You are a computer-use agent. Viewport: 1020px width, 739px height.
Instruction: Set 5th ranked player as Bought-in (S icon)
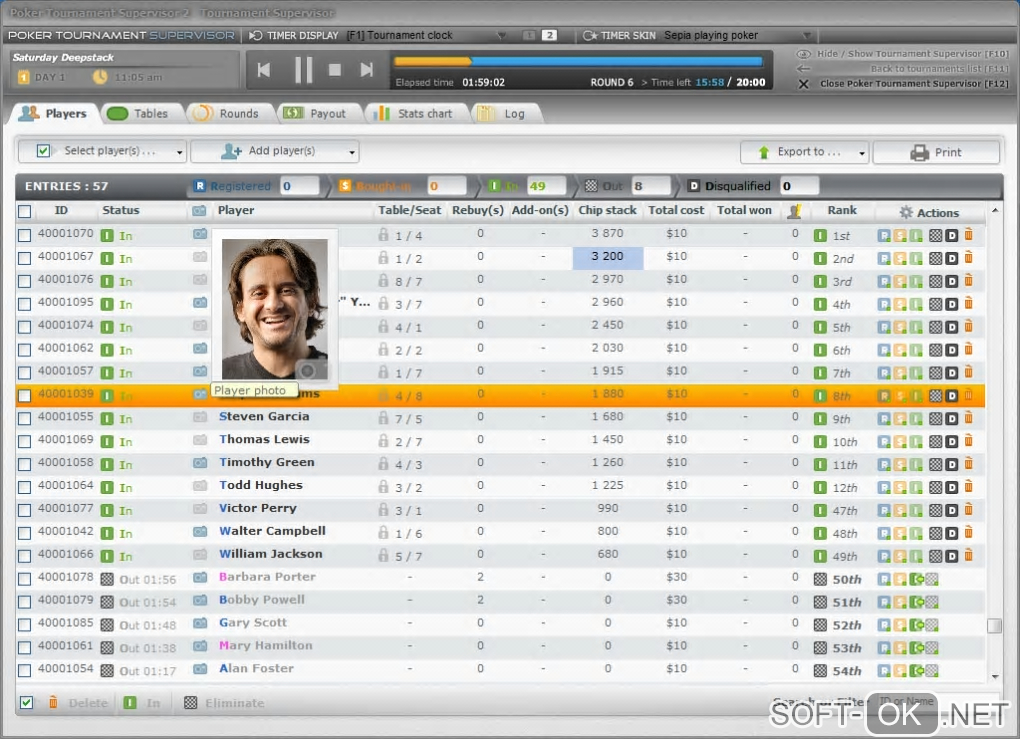[x=900, y=327]
